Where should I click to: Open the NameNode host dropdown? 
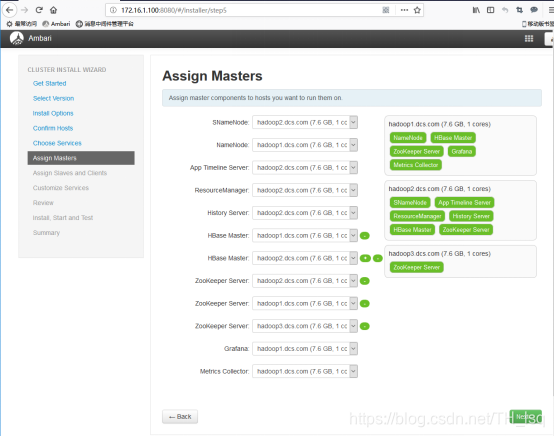pos(305,145)
